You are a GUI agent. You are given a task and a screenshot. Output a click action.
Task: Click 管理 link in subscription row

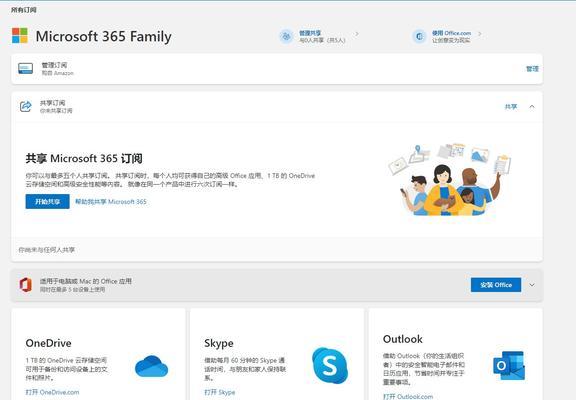(532, 69)
